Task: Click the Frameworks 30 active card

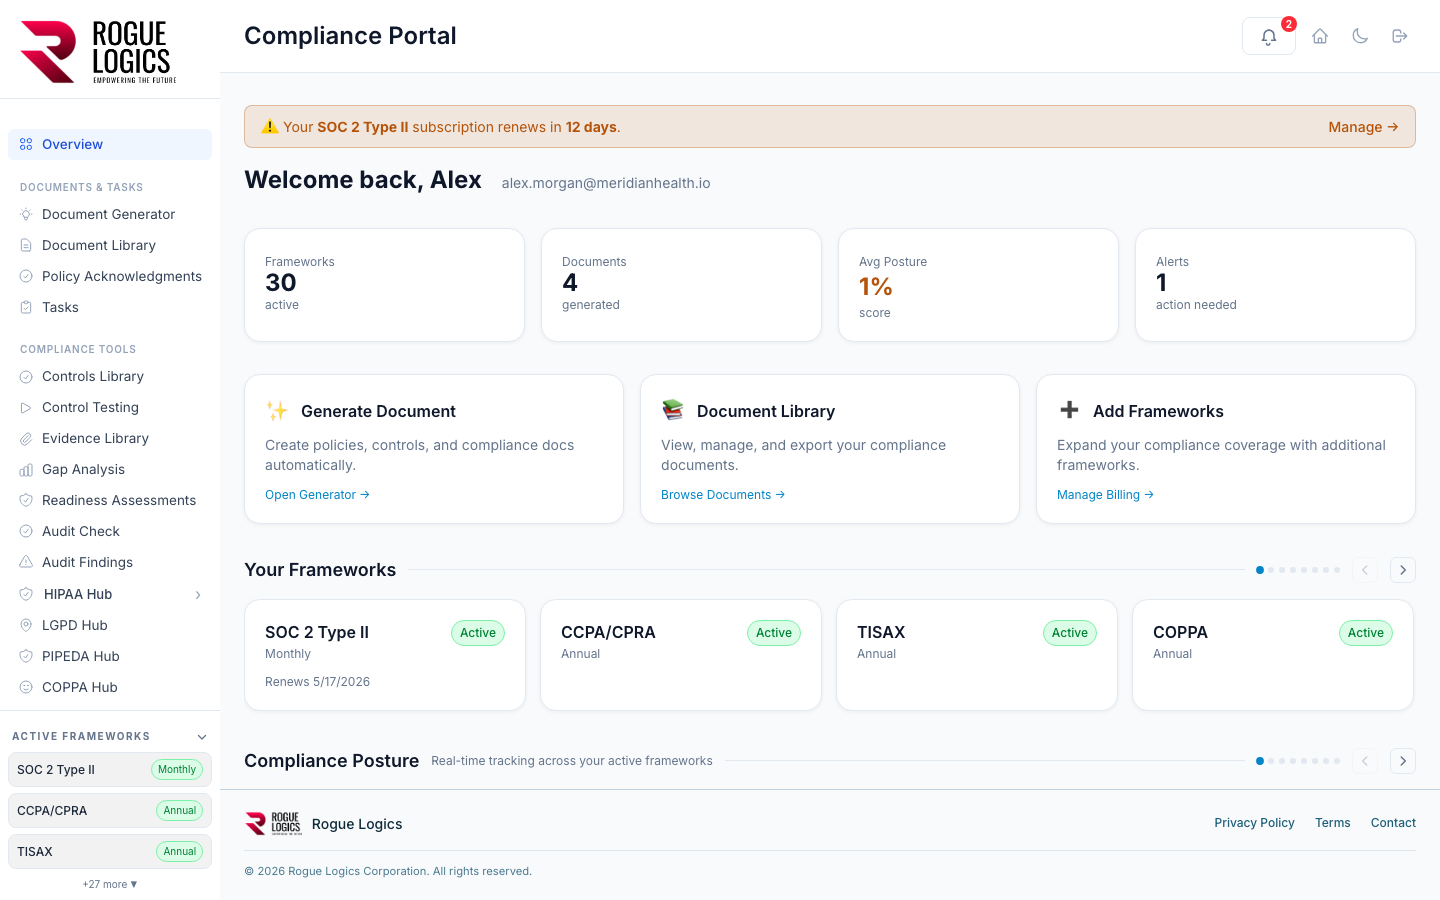Action: click(385, 285)
